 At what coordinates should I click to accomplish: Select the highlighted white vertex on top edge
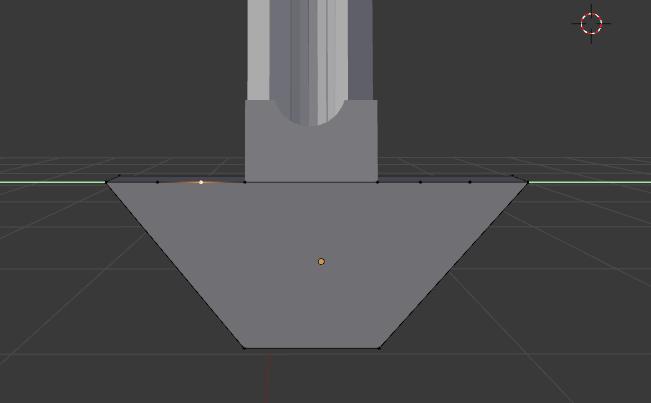pos(201,182)
